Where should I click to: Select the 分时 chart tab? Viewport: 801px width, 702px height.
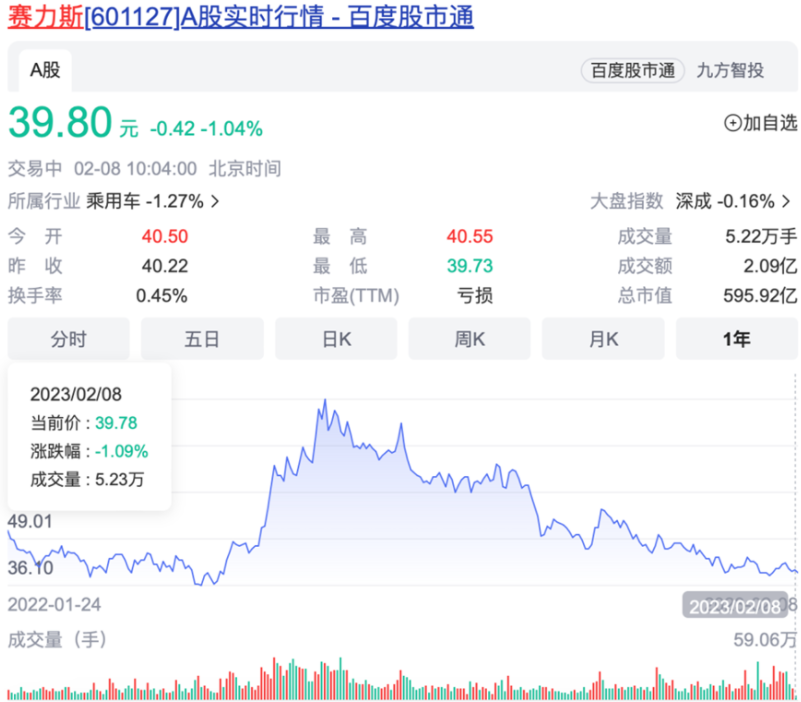tap(68, 339)
